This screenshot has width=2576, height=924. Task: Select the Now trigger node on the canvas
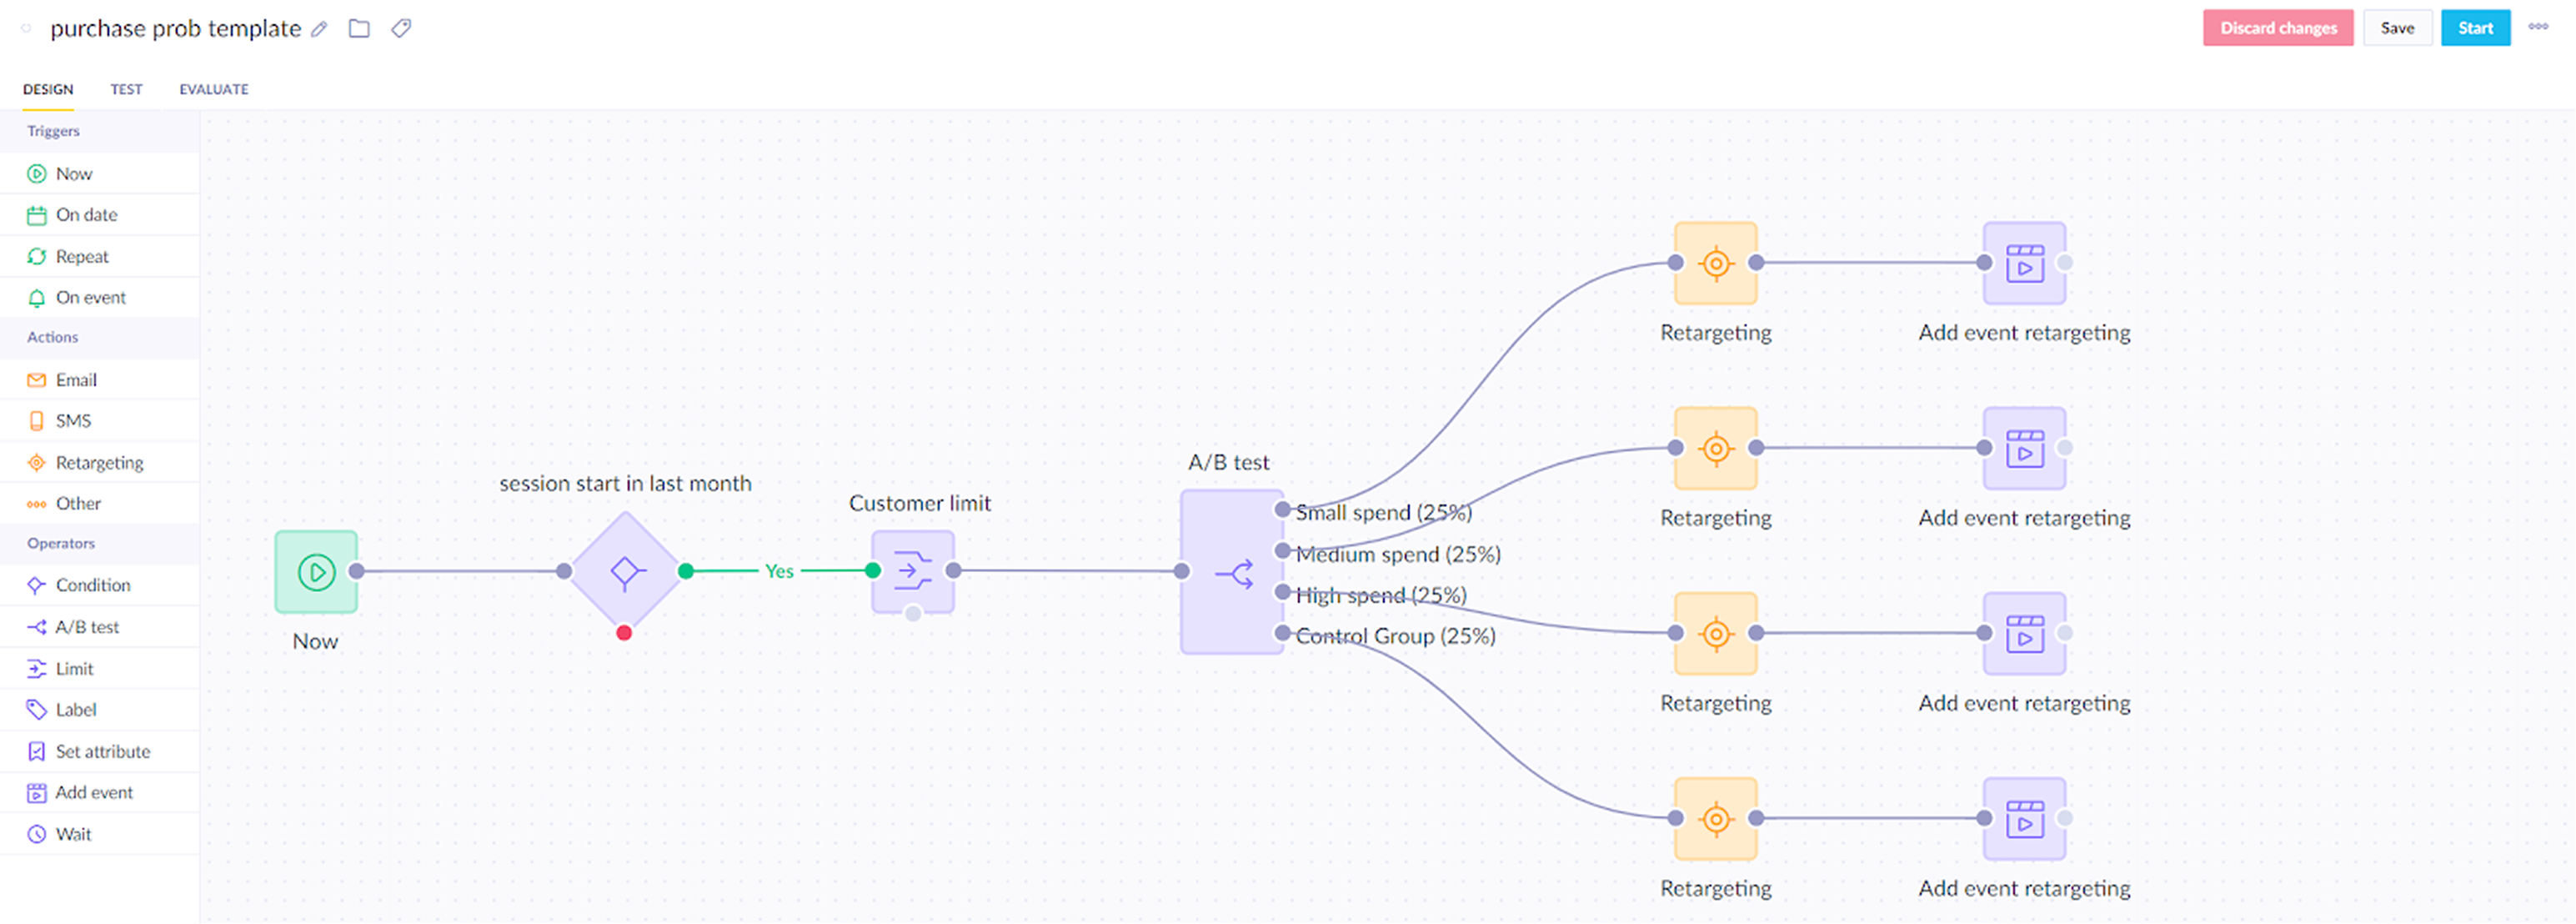tap(315, 571)
